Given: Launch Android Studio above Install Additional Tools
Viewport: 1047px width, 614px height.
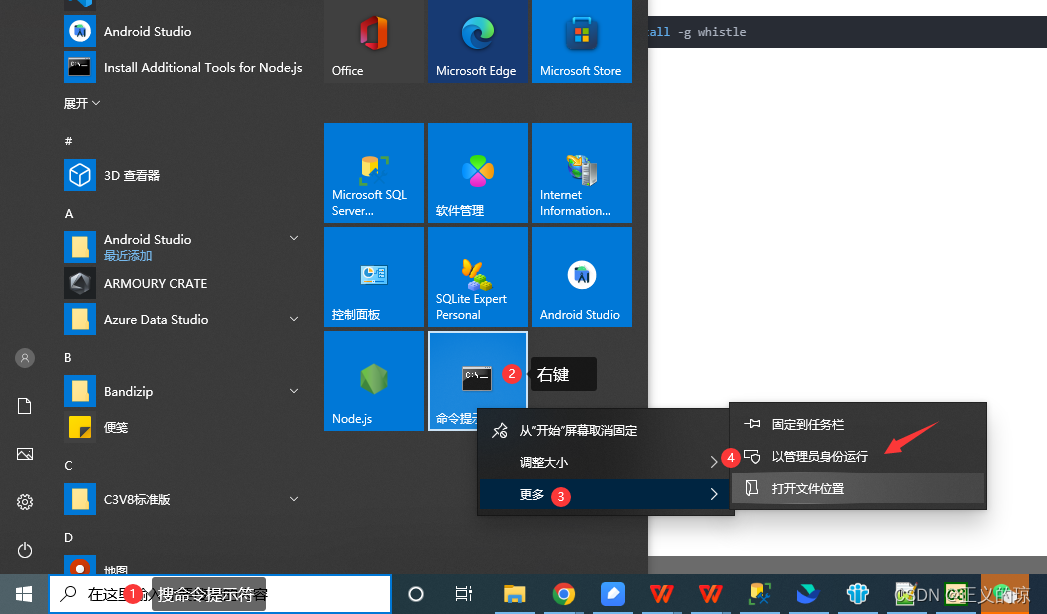Looking at the screenshot, I should (184, 31).
